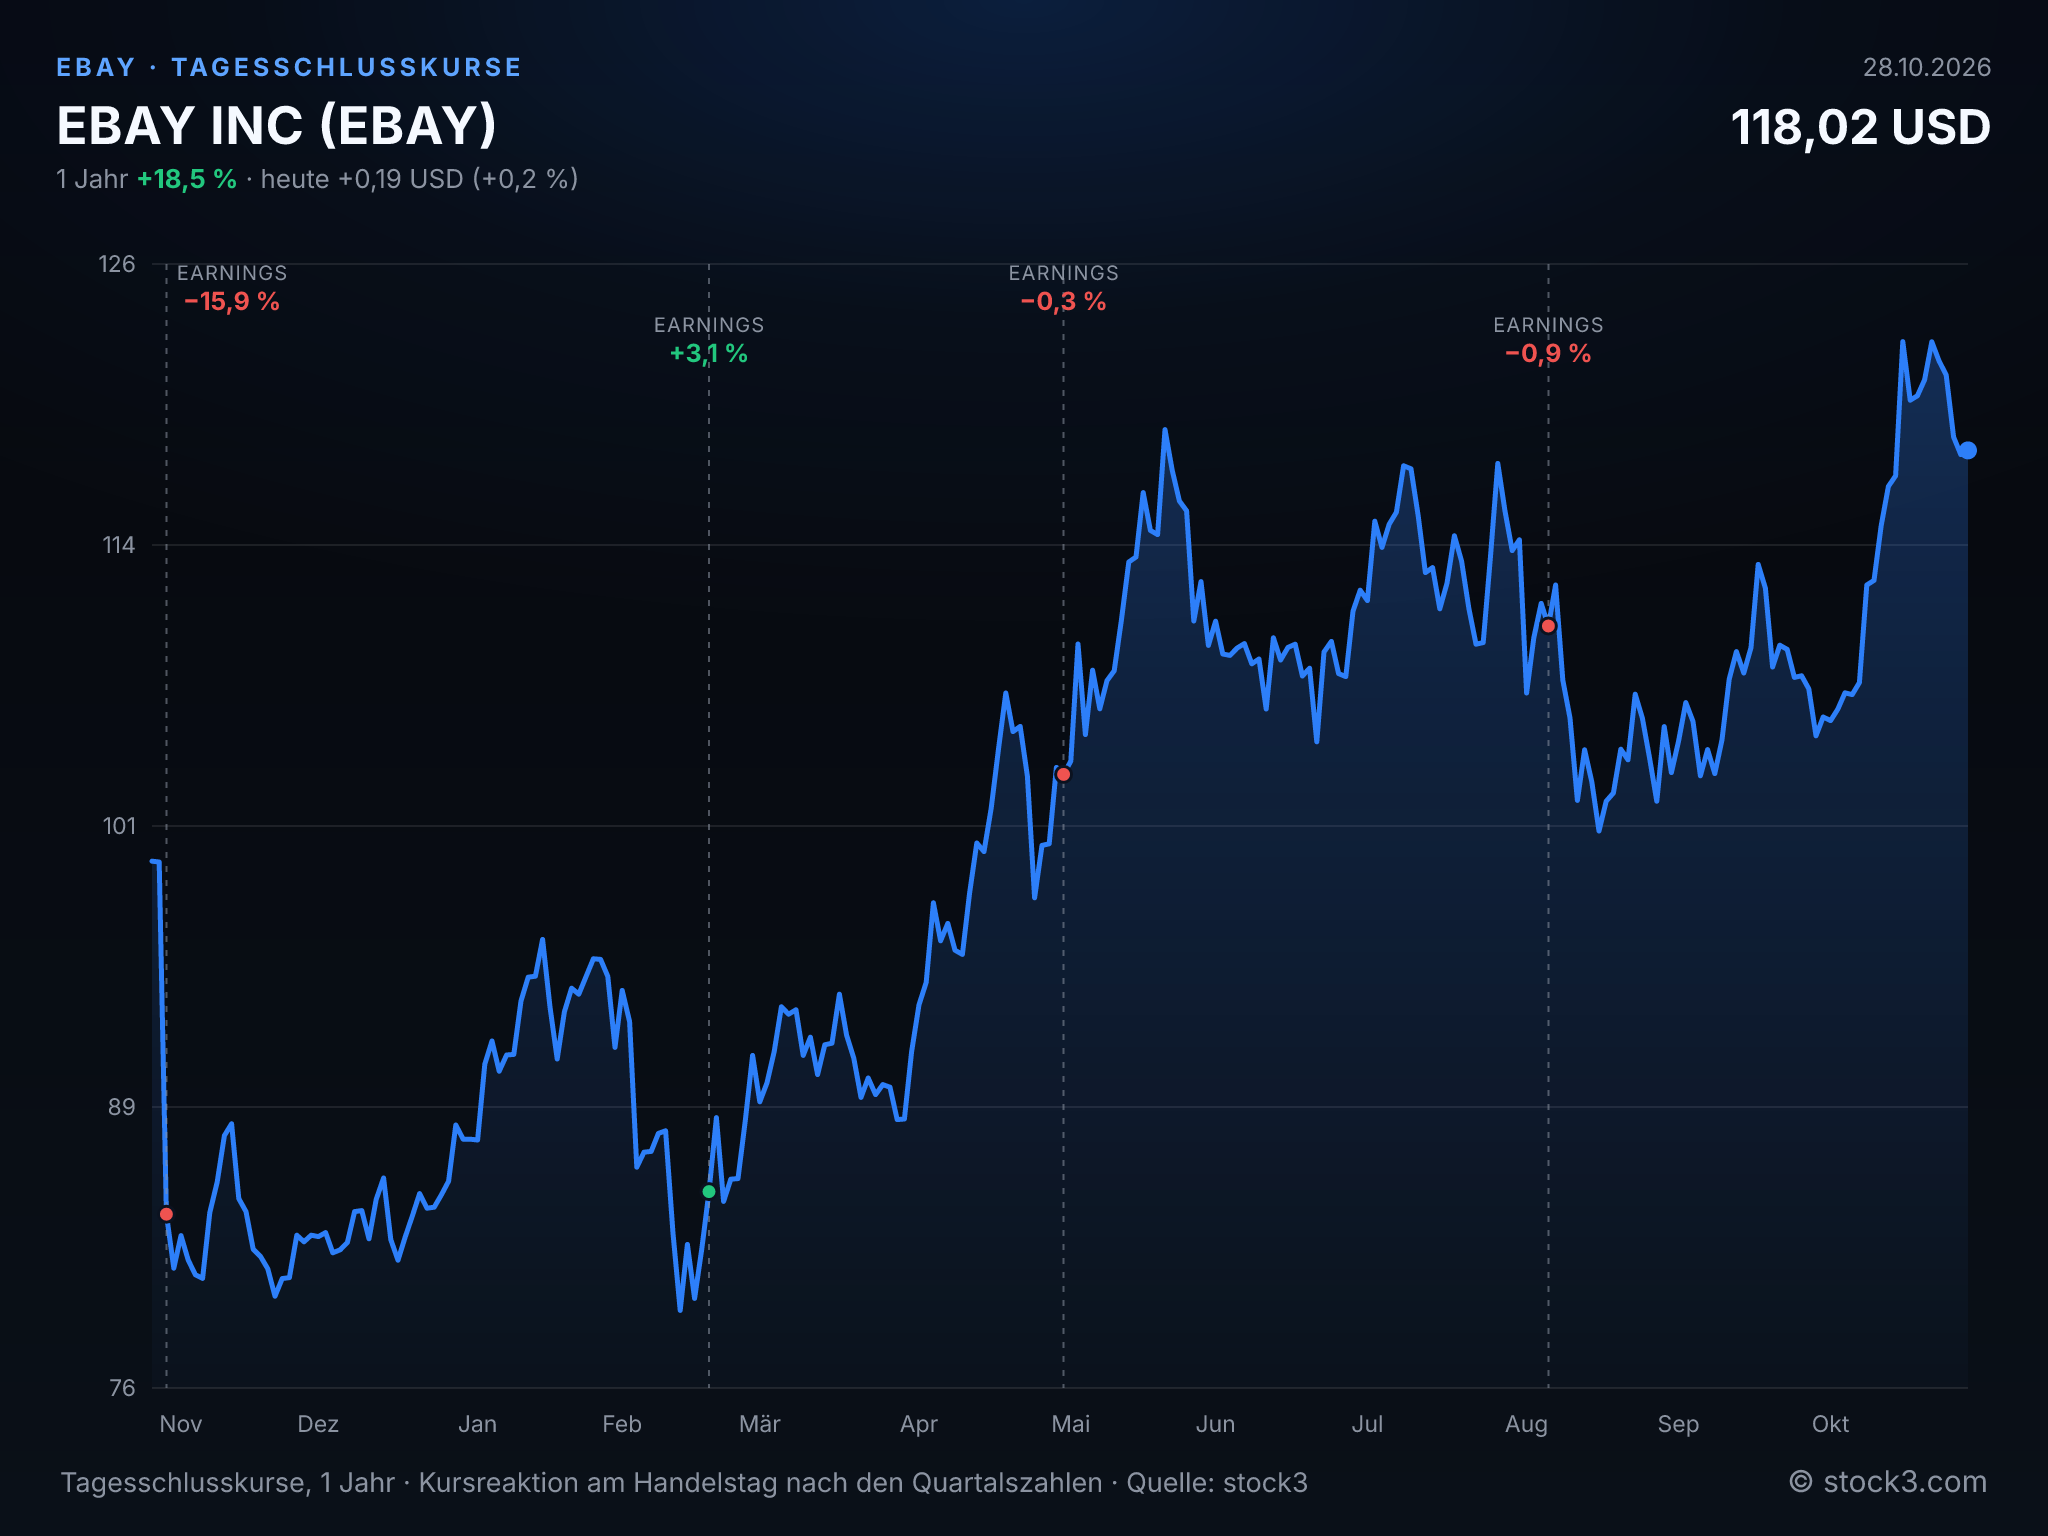Click the green earnings dot near late February

point(709,1191)
